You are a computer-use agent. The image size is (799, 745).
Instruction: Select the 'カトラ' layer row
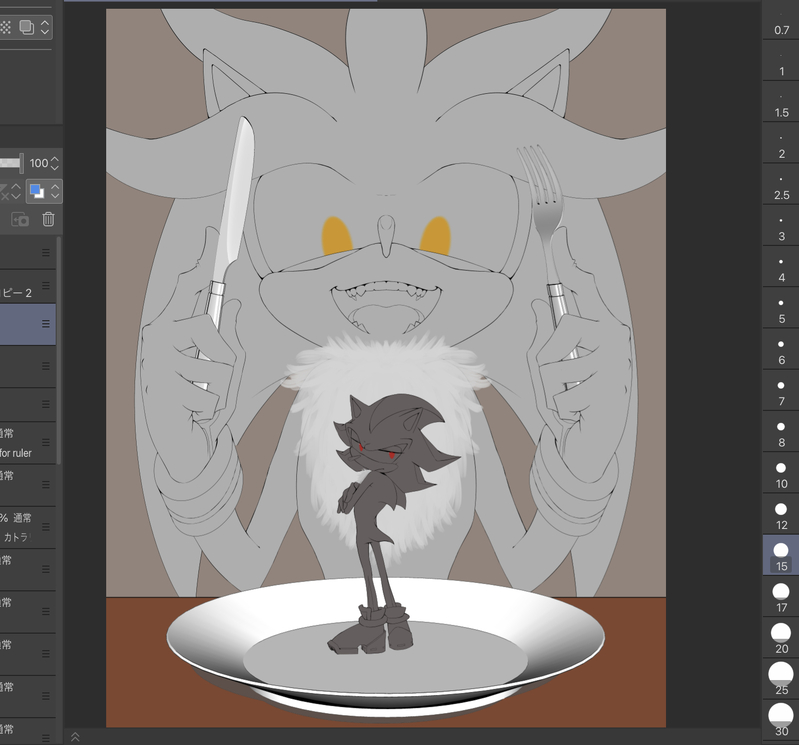28,527
